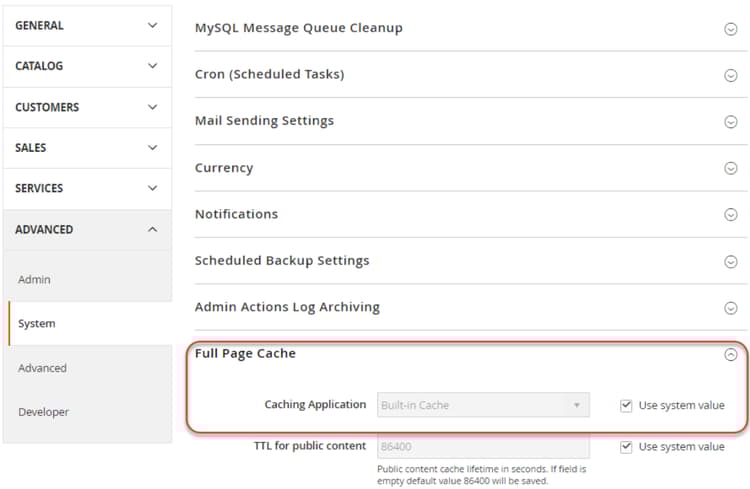
Task: Select the Developer menu item
Action: pyautogui.click(x=44, y=412)
